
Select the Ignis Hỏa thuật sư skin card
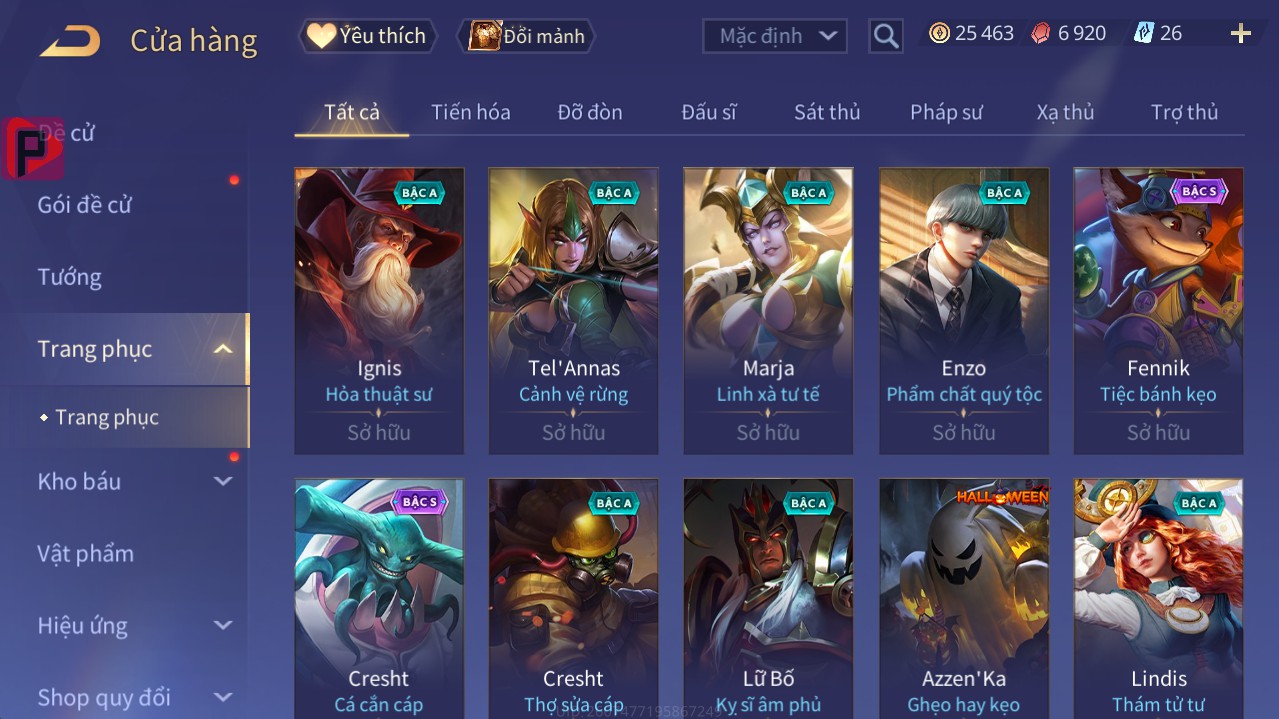(379, 311)
